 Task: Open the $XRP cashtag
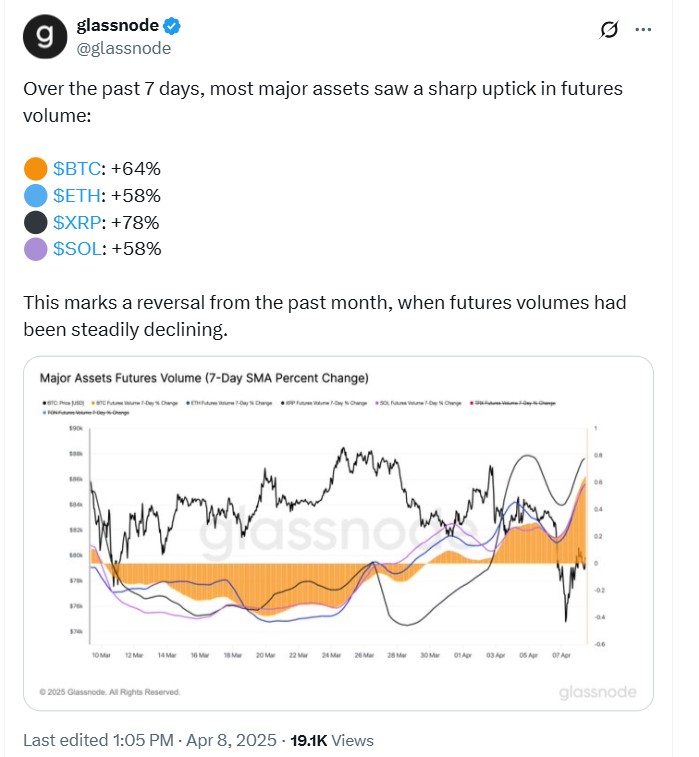77,223
